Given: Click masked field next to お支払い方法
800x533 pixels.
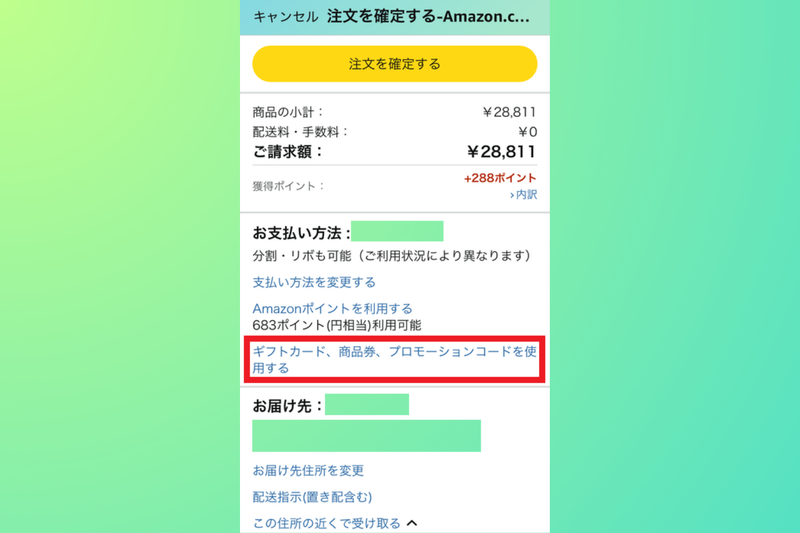Looking at the screenshot, I should [x=397, y=232].
